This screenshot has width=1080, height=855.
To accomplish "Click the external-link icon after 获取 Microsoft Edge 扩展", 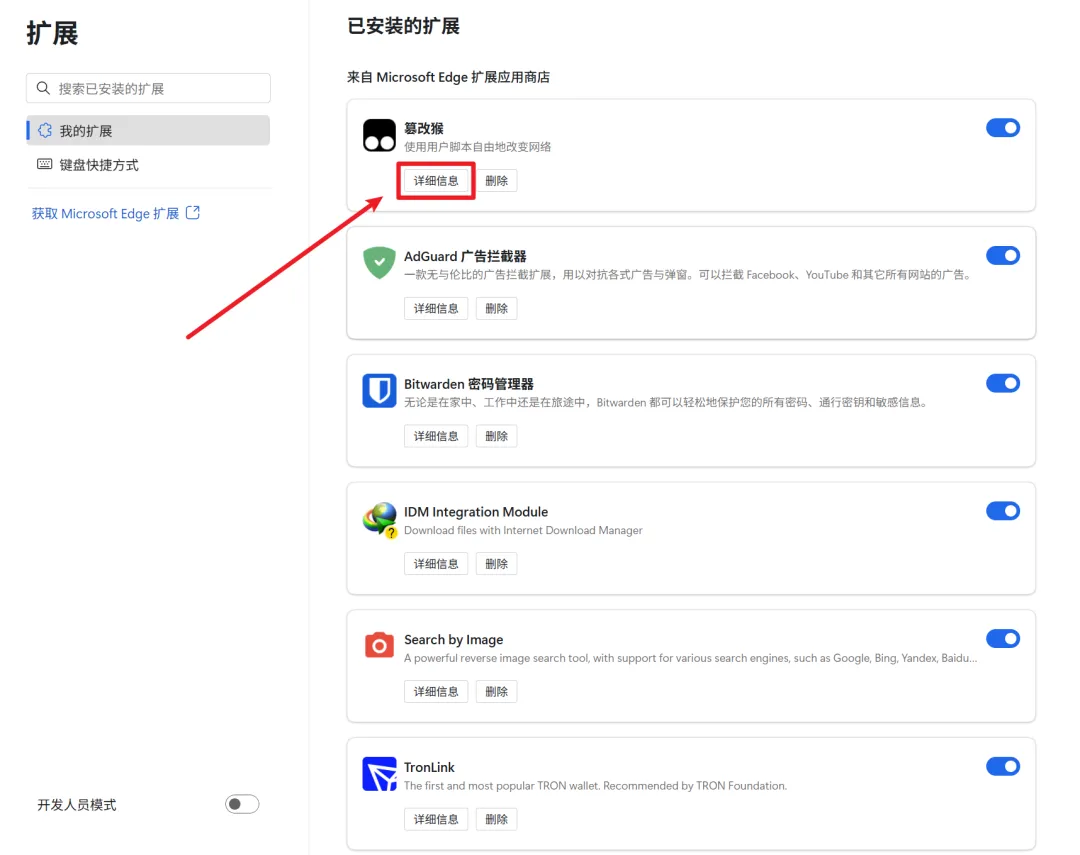I will tap(193, 213).
